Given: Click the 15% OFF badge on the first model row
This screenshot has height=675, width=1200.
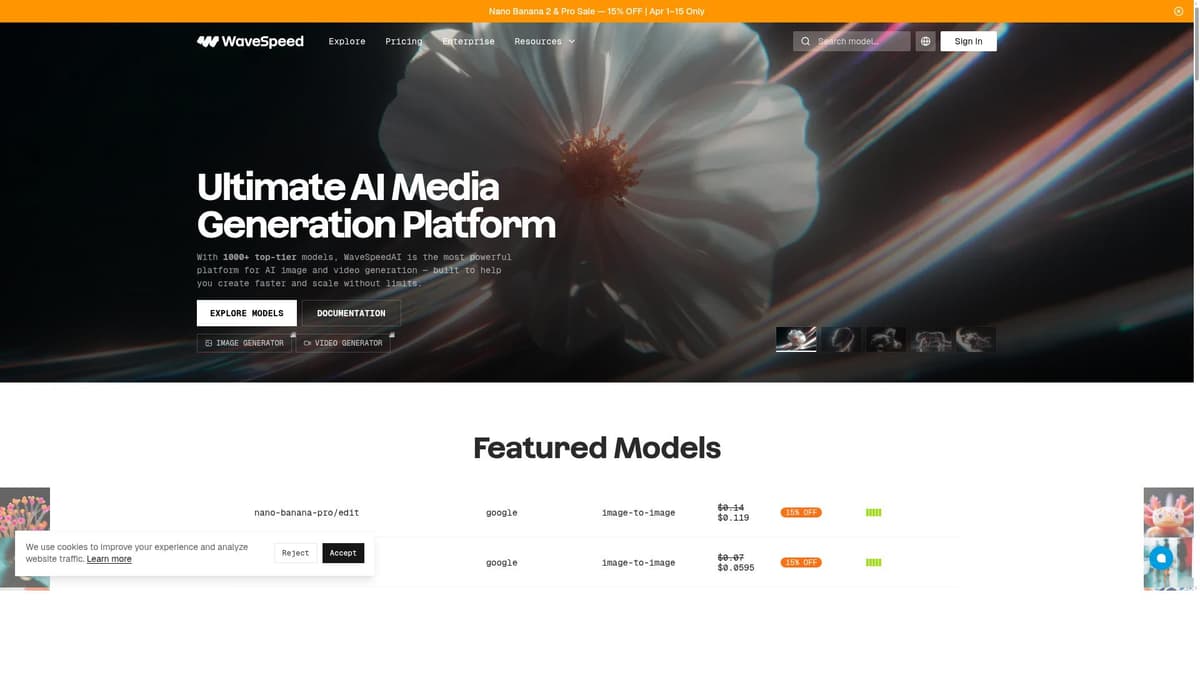Looking at the screenshot, I should 801,513.
